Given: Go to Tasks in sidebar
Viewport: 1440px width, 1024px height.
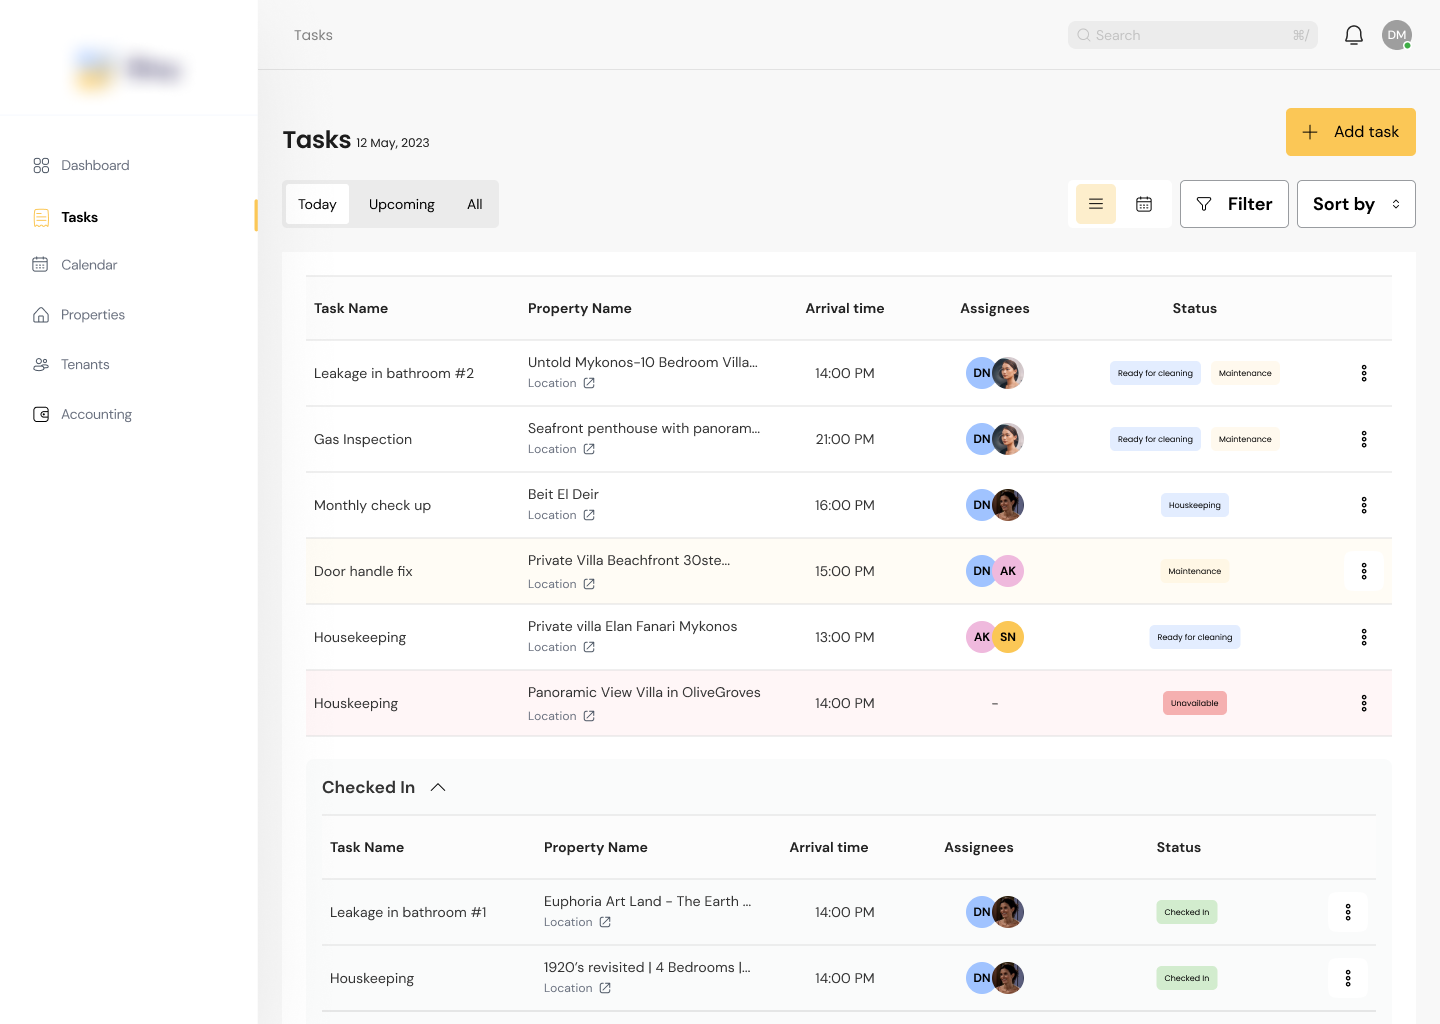Looking at the screenshot, I should (x=79, y=217).
